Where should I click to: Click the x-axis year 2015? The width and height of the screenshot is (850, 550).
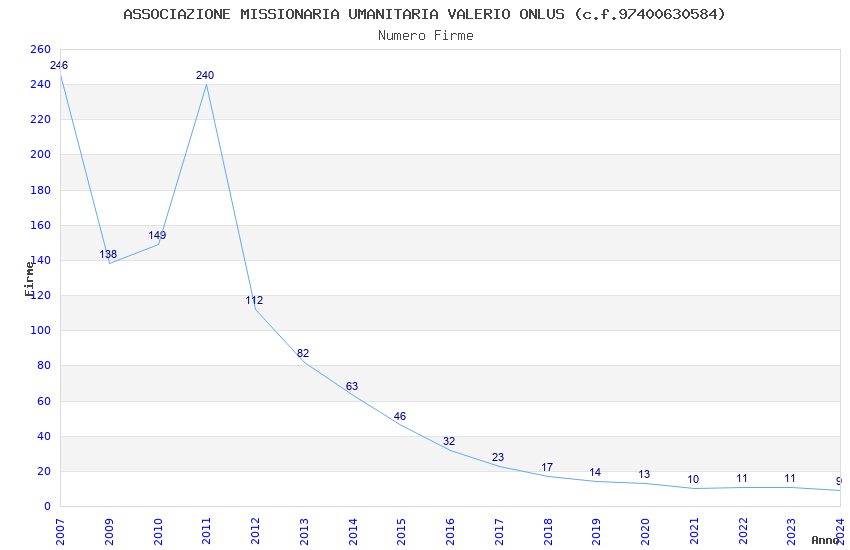point(402,532)
